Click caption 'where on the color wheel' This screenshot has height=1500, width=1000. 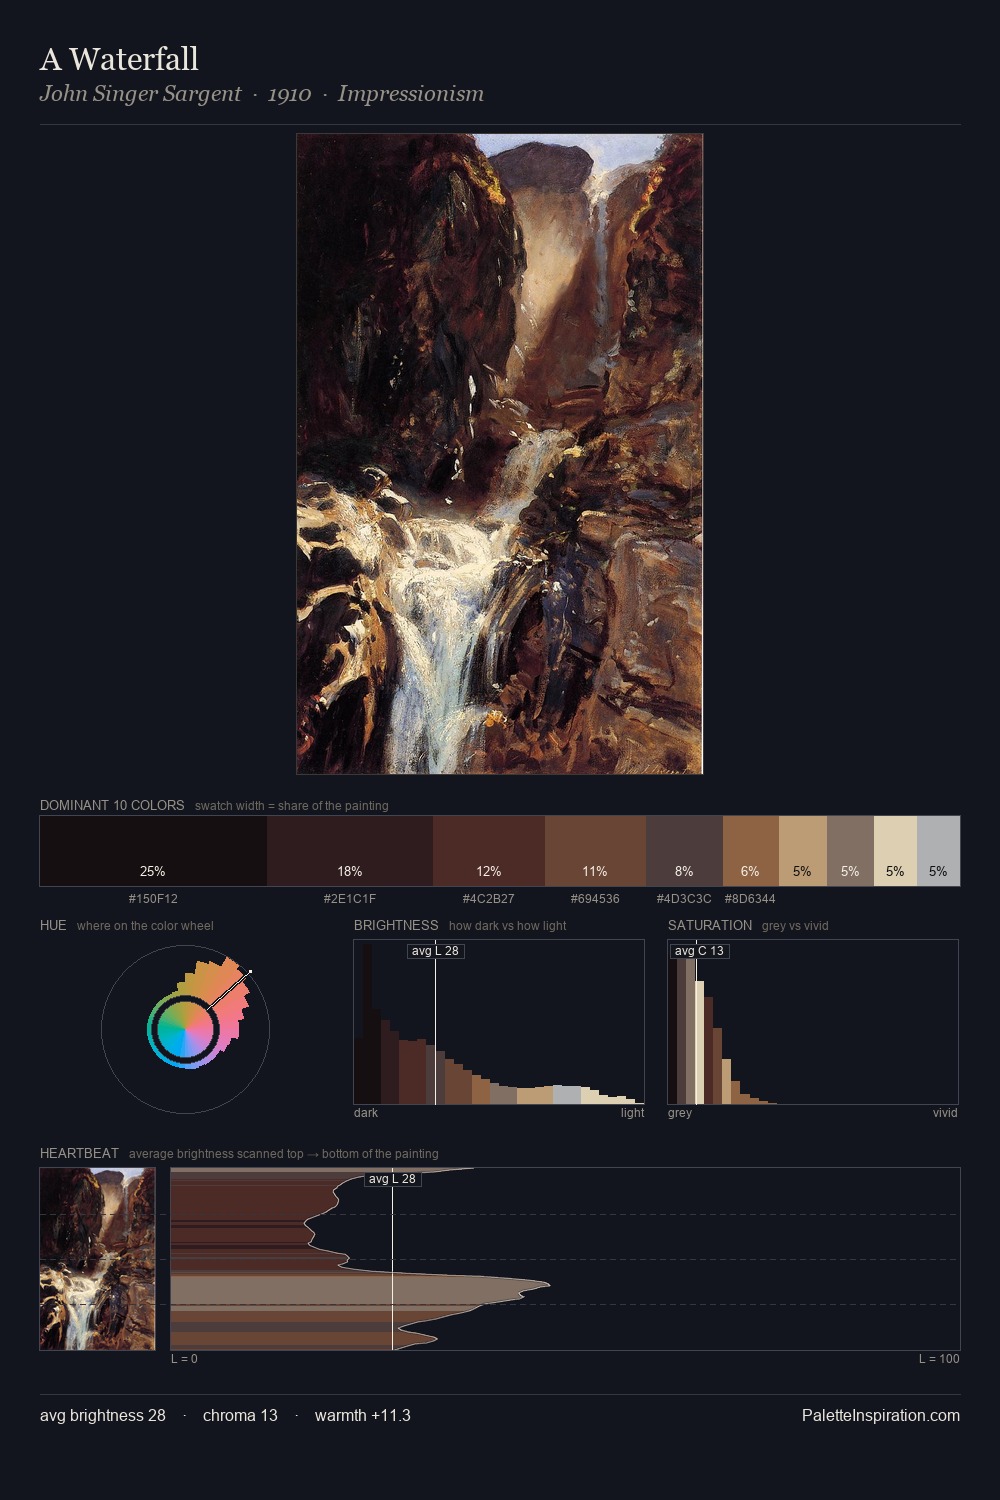pyautogui.click(x=145, y=926)
